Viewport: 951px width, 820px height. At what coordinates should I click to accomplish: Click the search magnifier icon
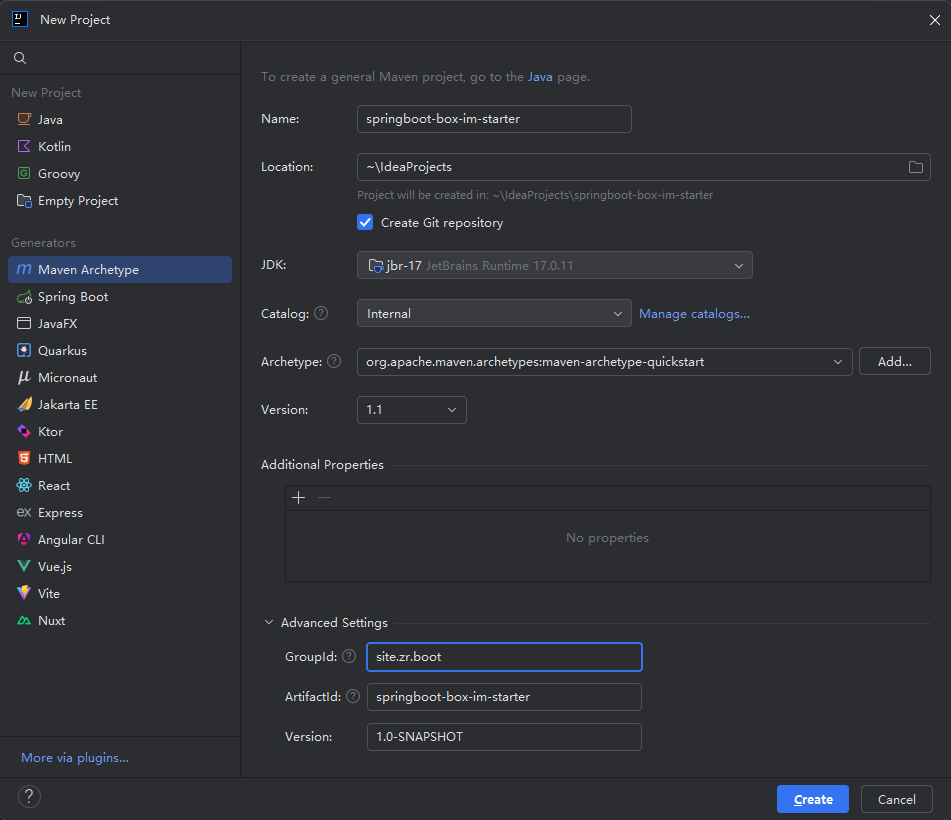point(20,58)
